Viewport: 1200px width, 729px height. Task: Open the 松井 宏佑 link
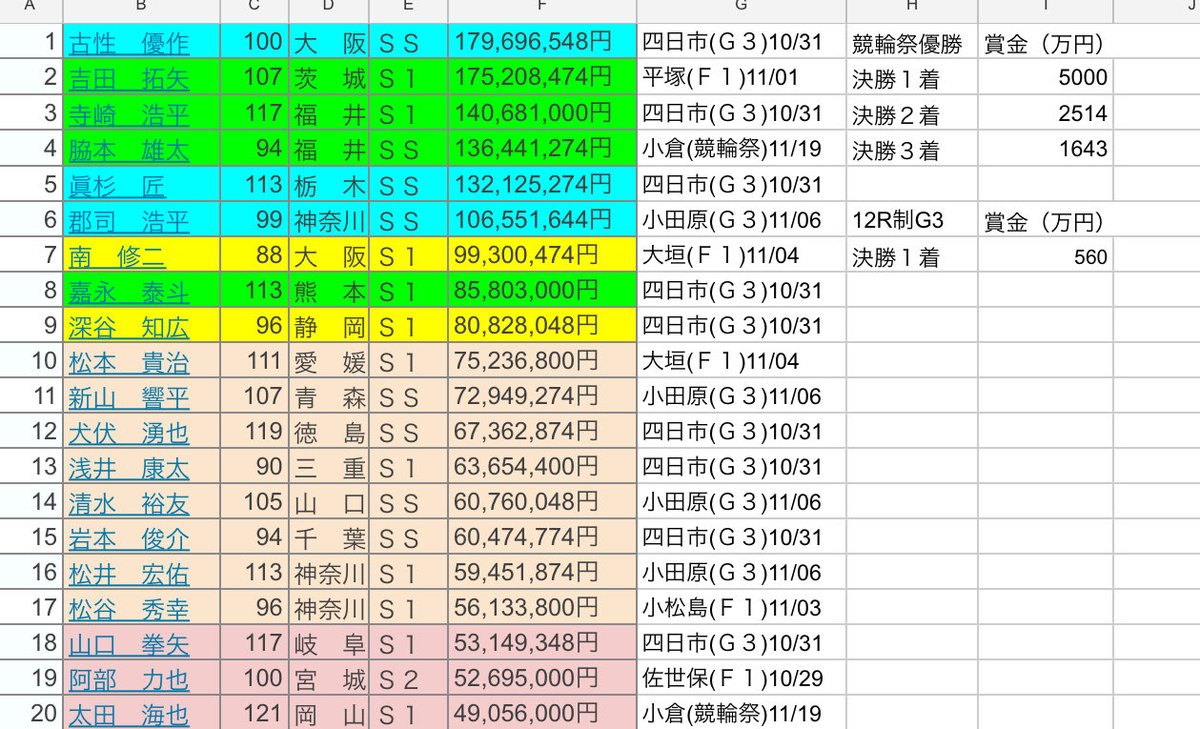tap(128, 574)
